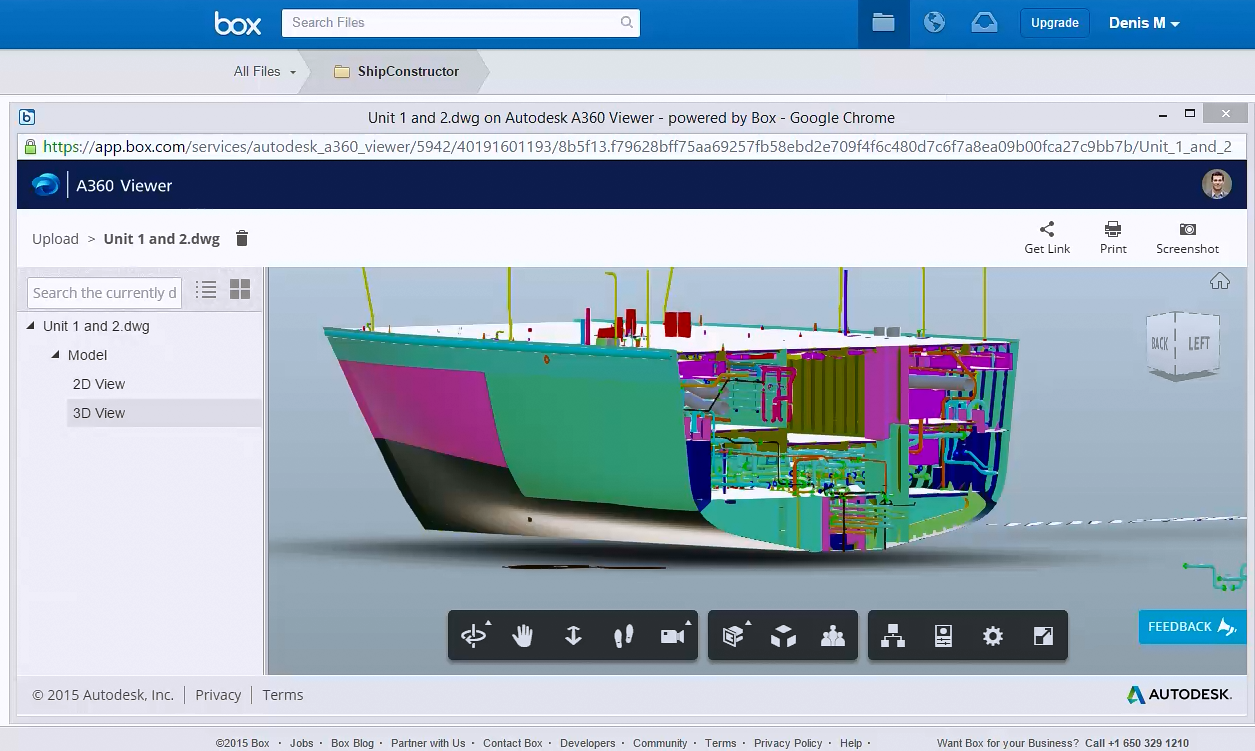Screen dimensions: 1255x751
Task: Collapse the Unit 1 and 2.dwg tree node
Action: pos(30,326)
